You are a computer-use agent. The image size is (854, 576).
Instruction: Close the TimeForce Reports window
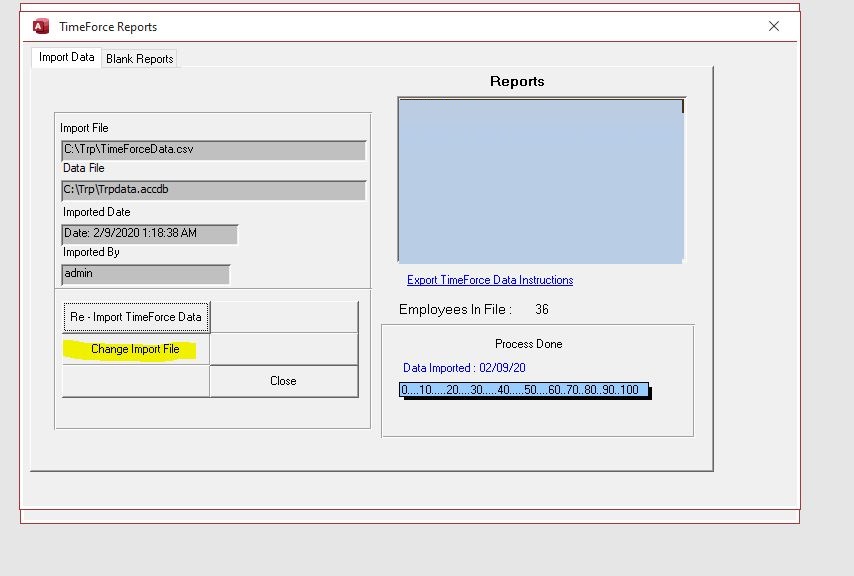(774, 26)
